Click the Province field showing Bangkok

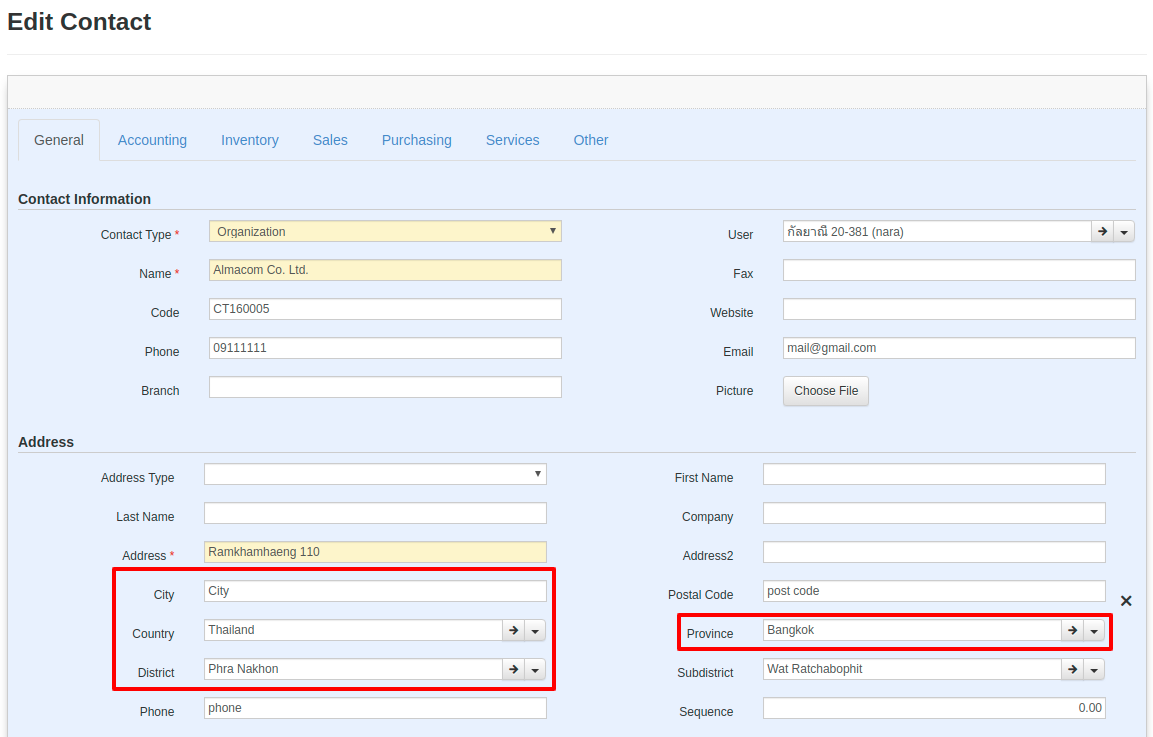pyautogui.click(x=913, y=630)
